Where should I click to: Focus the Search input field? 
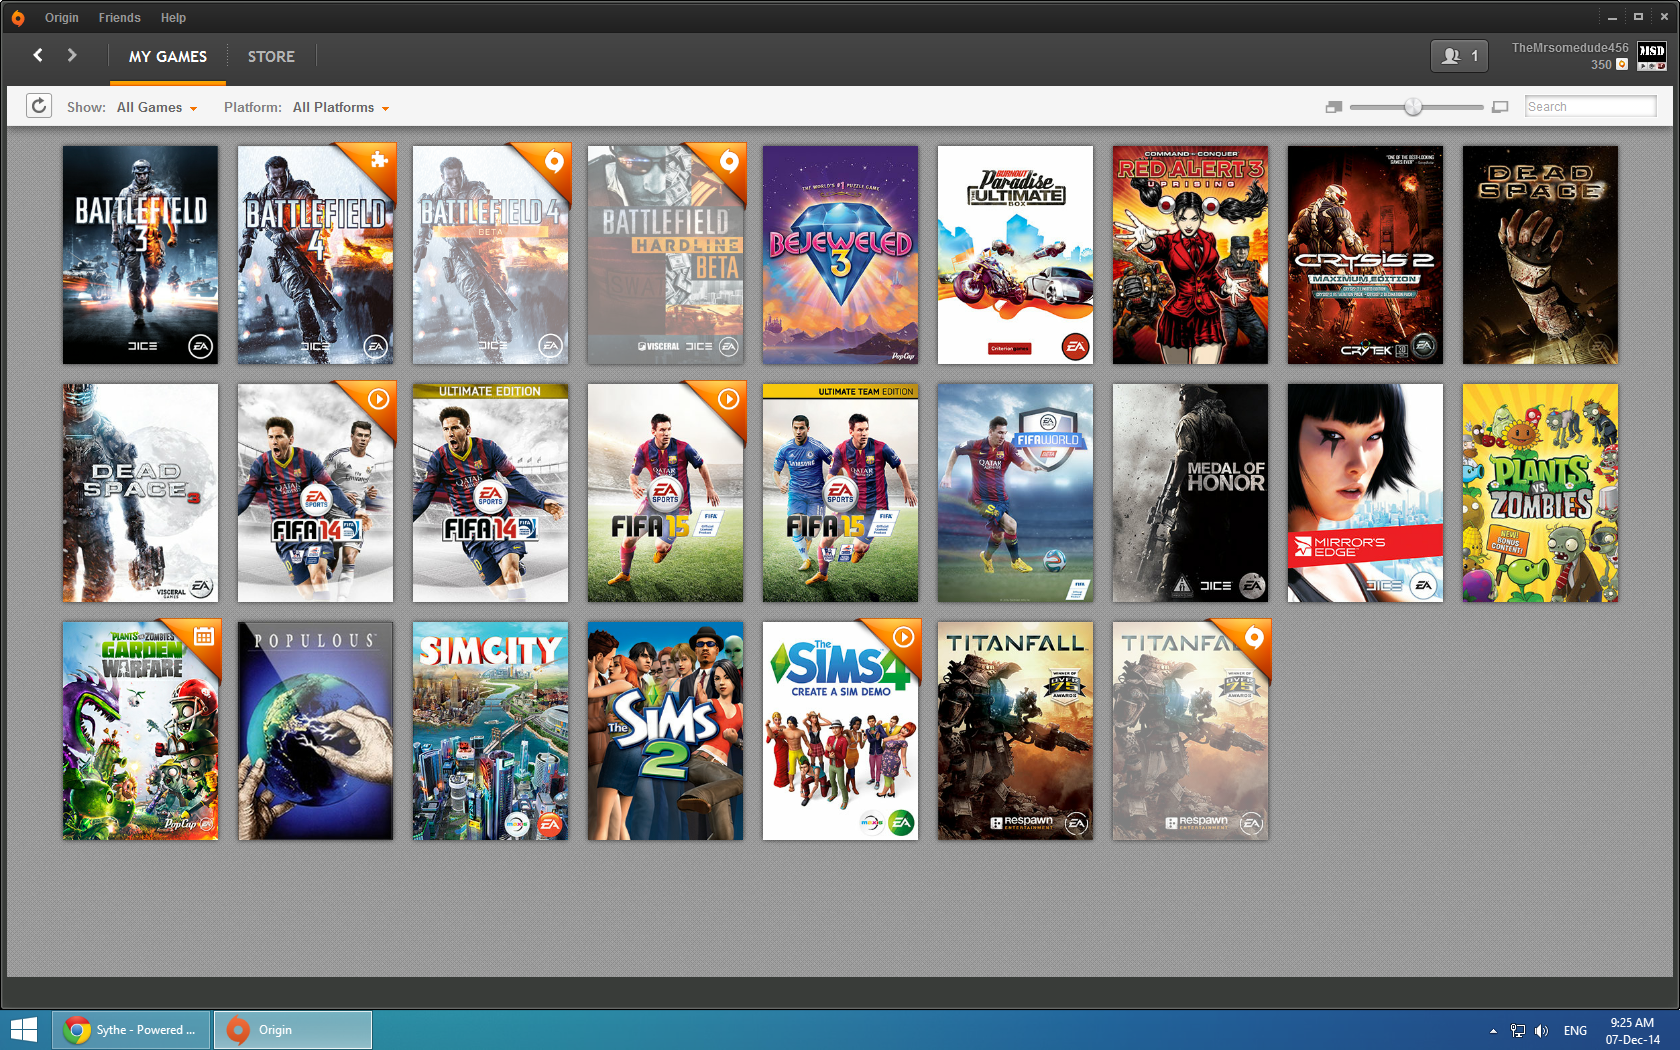(x=1590, y=107)
